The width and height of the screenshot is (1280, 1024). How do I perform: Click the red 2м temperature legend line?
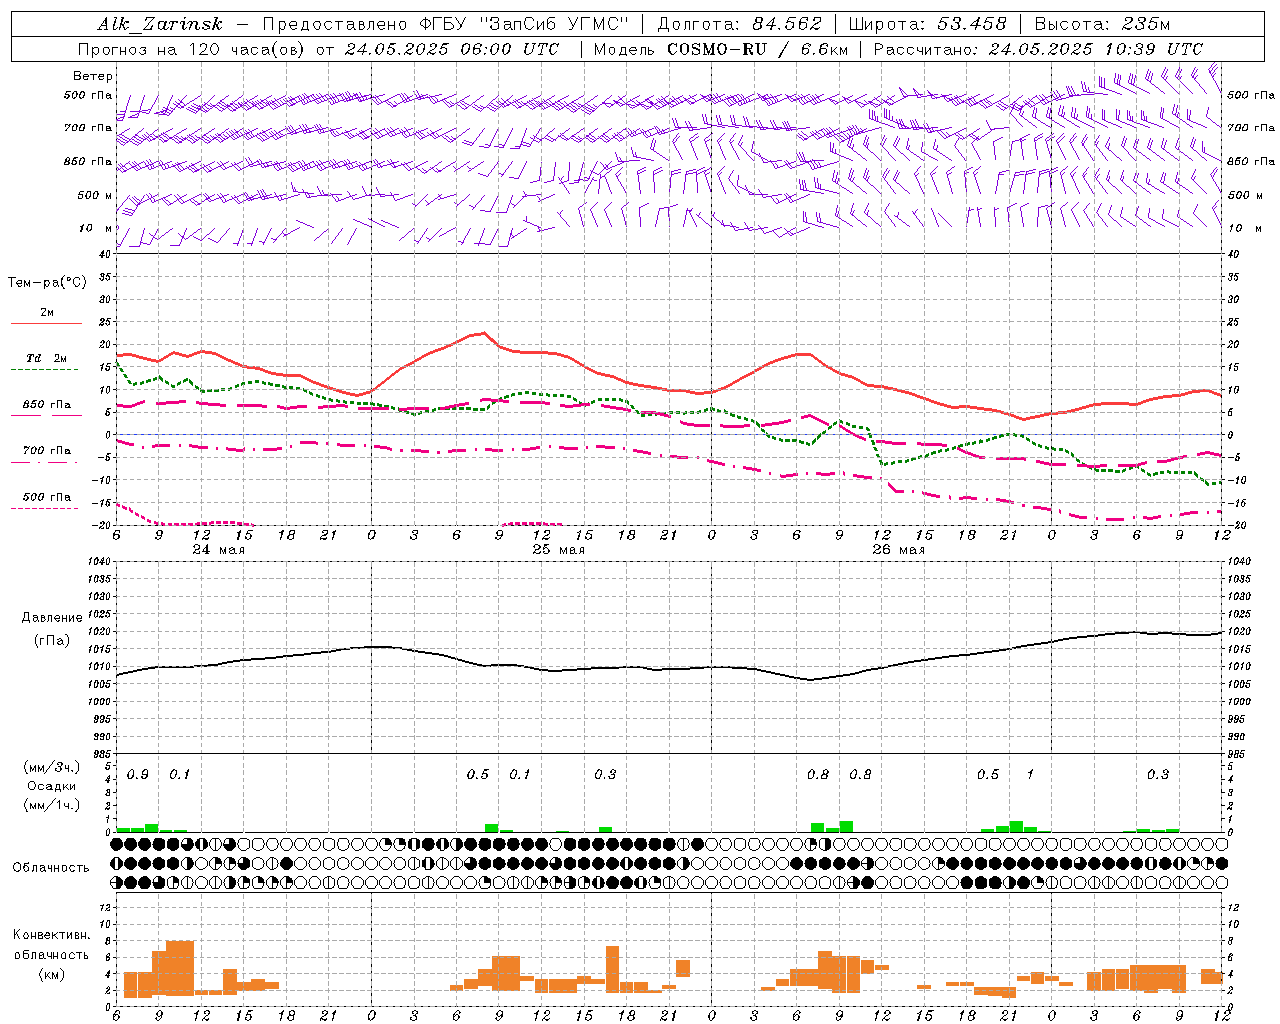click(46, 323)
